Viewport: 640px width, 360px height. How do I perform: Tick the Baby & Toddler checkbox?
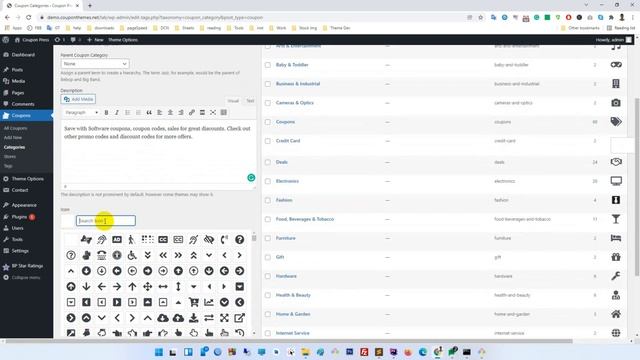click(x=268, y=65)
